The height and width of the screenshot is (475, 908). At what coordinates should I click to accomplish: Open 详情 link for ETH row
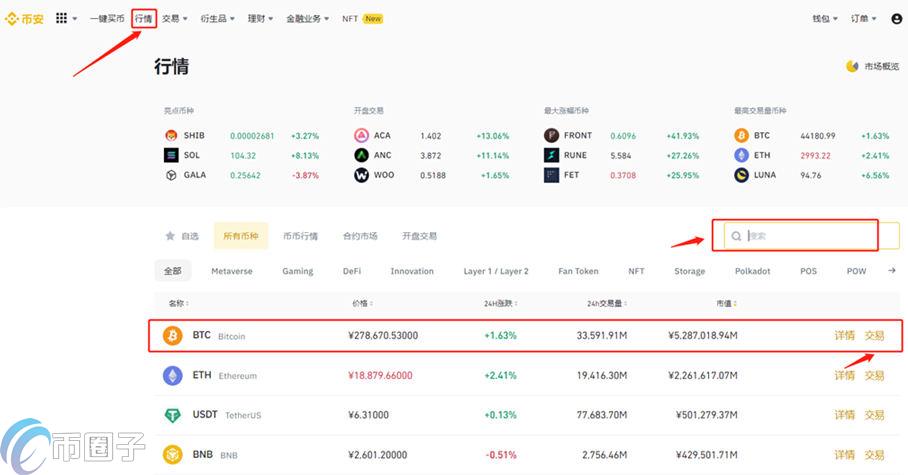coord(844,375)
